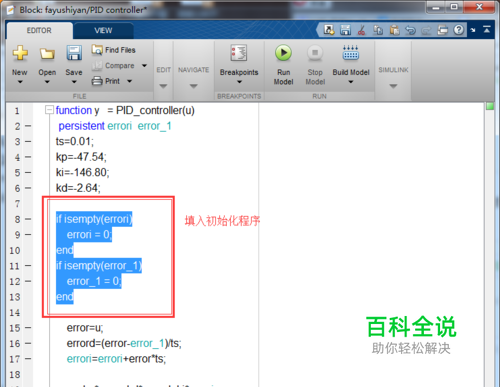Switch to the EDITOR tab
Image resolution: width=500 pixels, height=387 pixels.
click(x=39, y=31)
